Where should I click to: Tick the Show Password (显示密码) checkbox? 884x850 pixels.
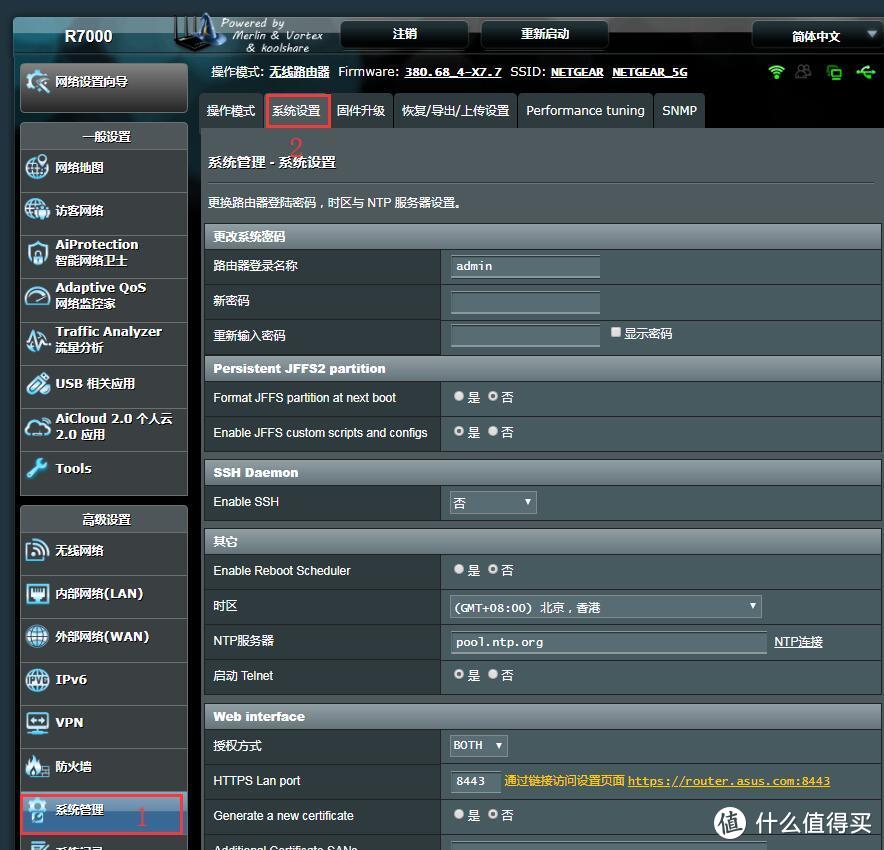pos(616,333)
